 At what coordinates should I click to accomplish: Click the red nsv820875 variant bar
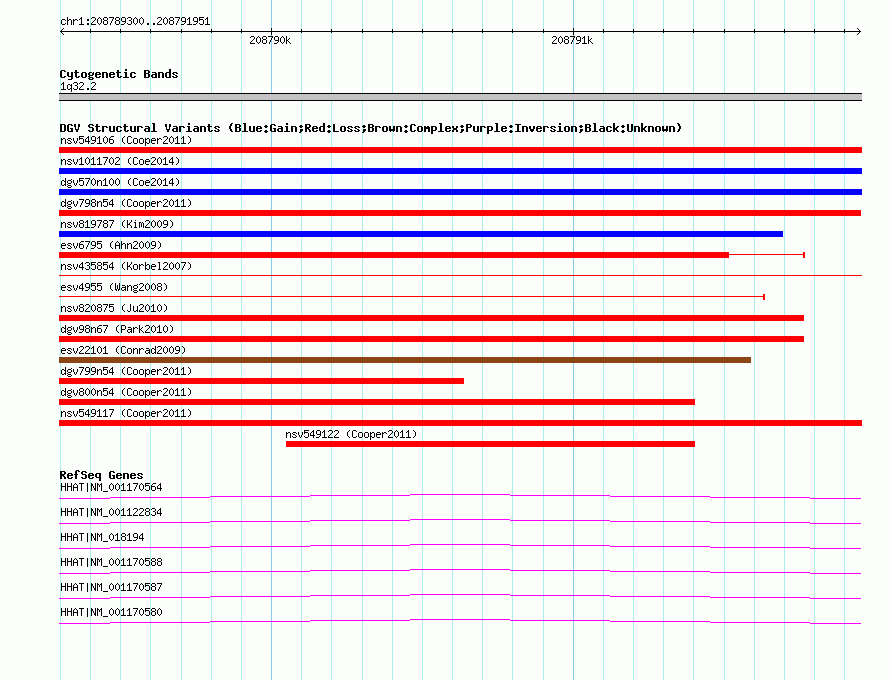tap(431, 318)
